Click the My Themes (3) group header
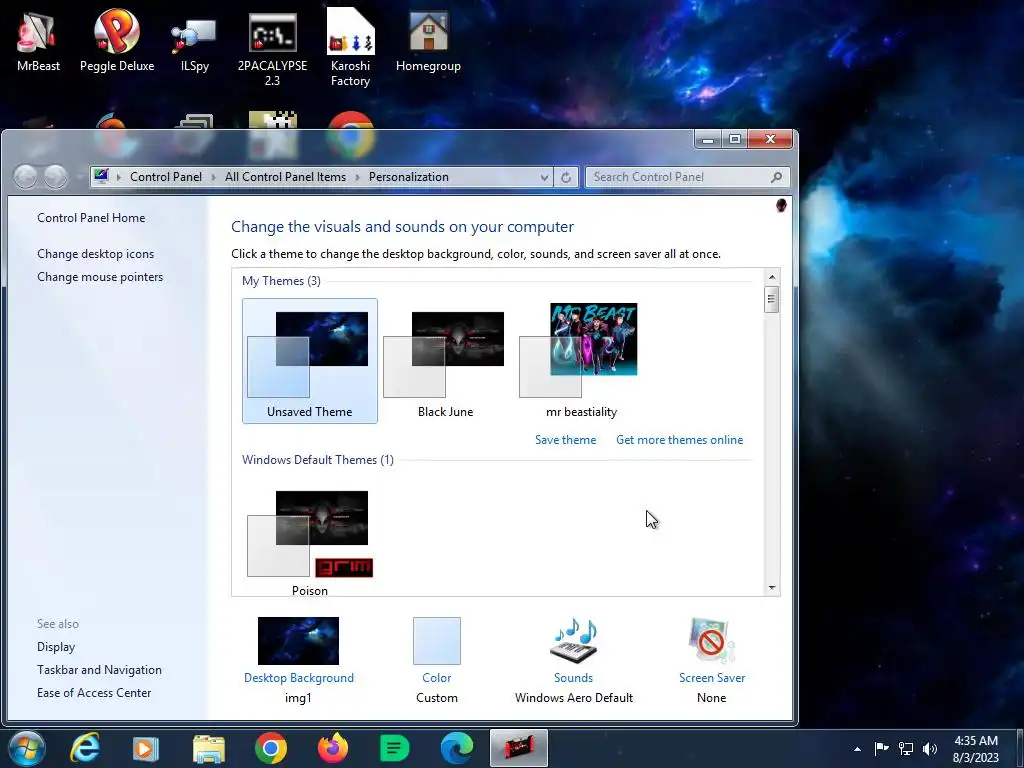Screen dimensions: 1024x768 tap(281, 281)
